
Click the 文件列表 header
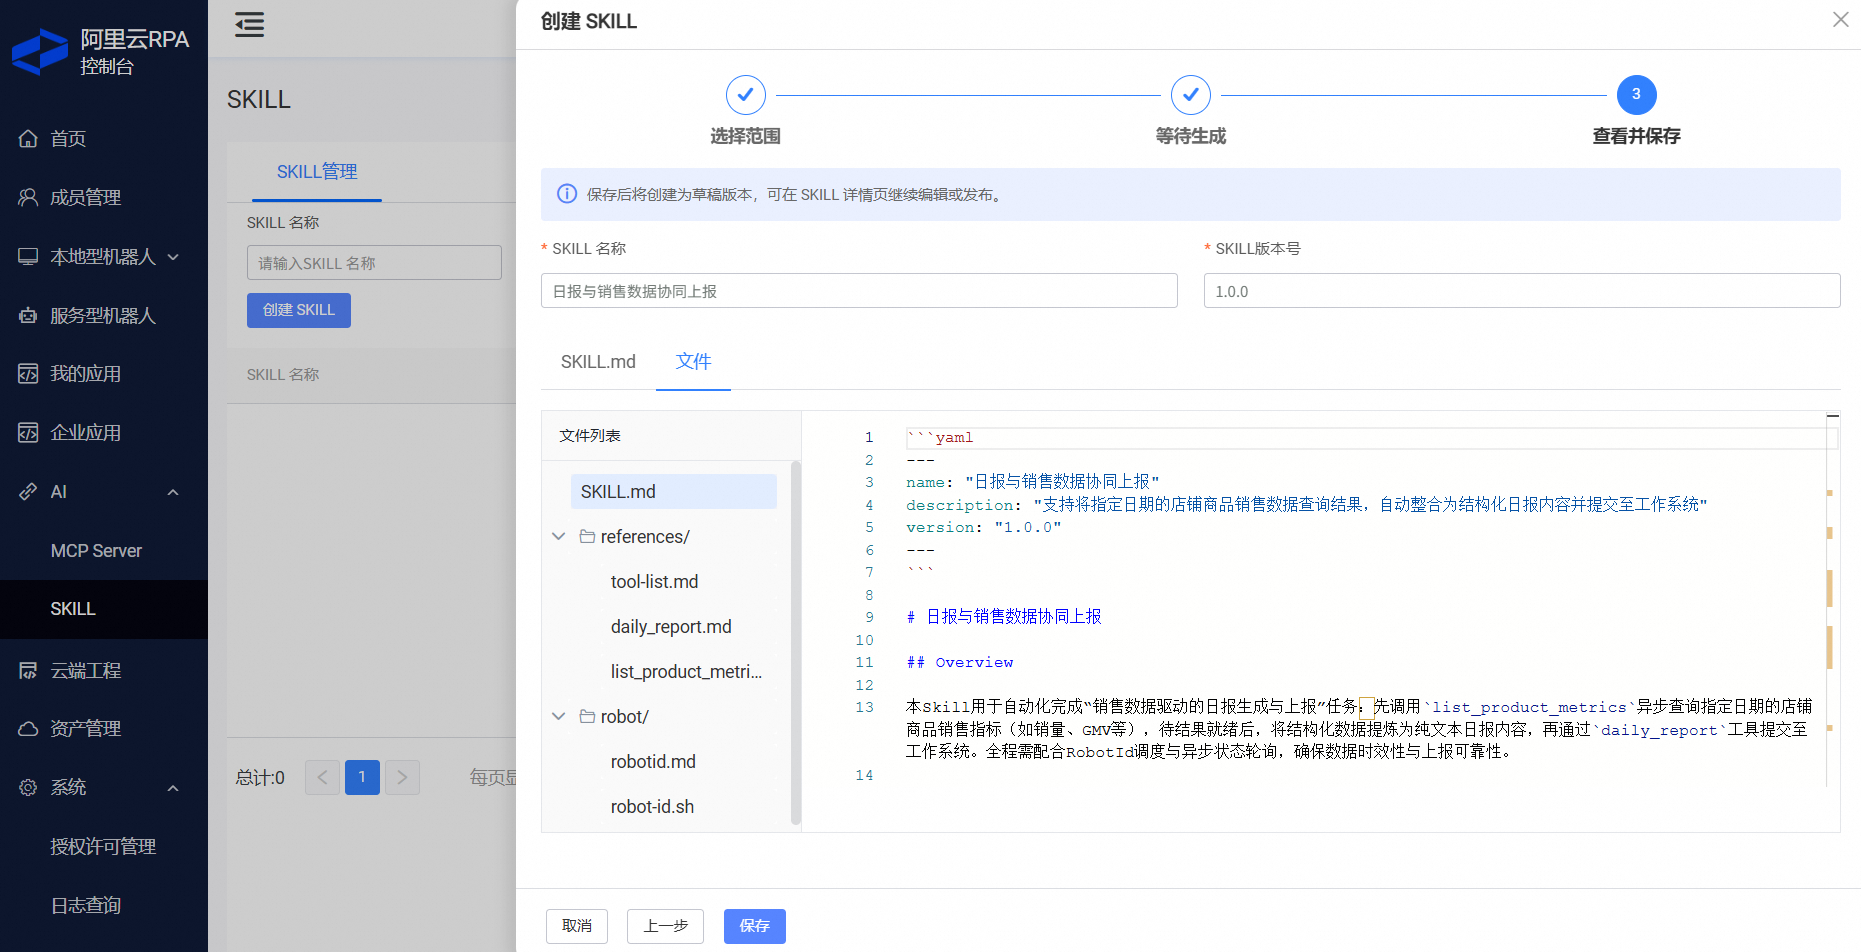click(590, 436)
